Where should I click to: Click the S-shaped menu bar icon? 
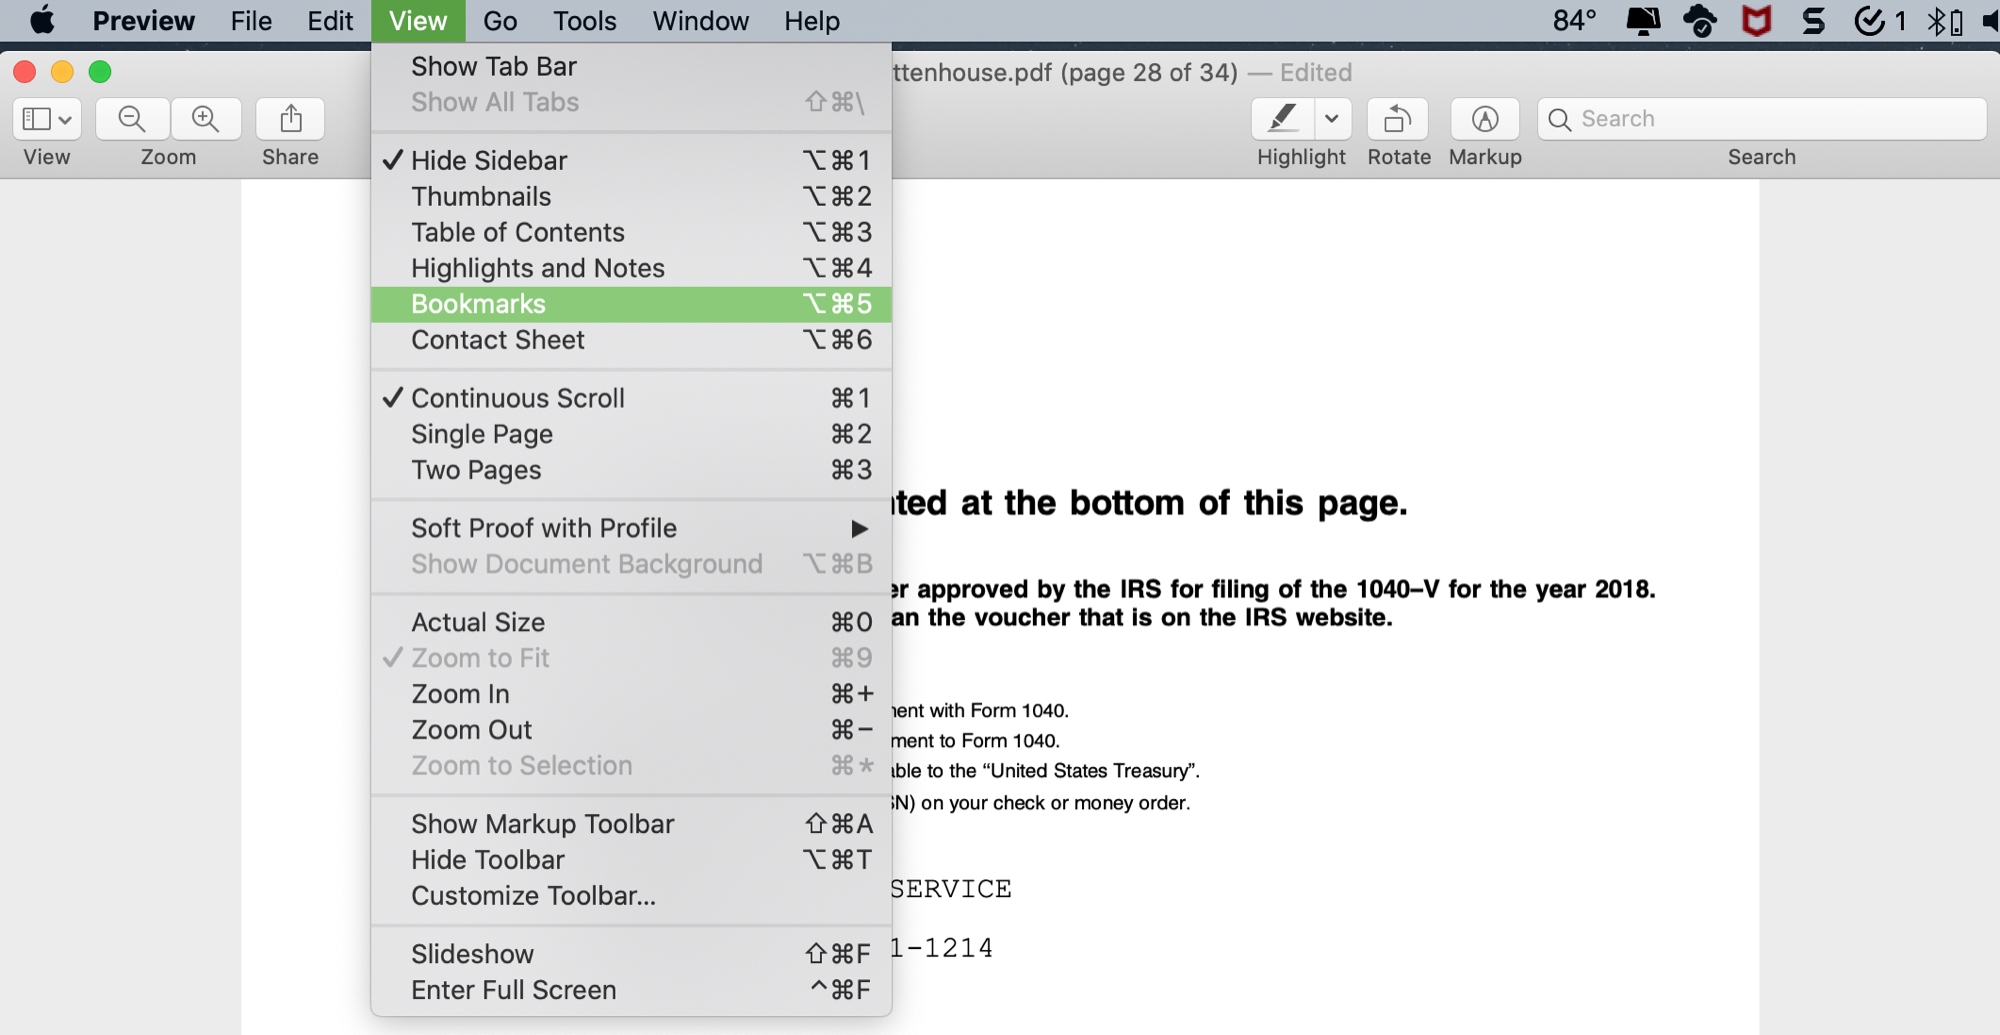1813,21
